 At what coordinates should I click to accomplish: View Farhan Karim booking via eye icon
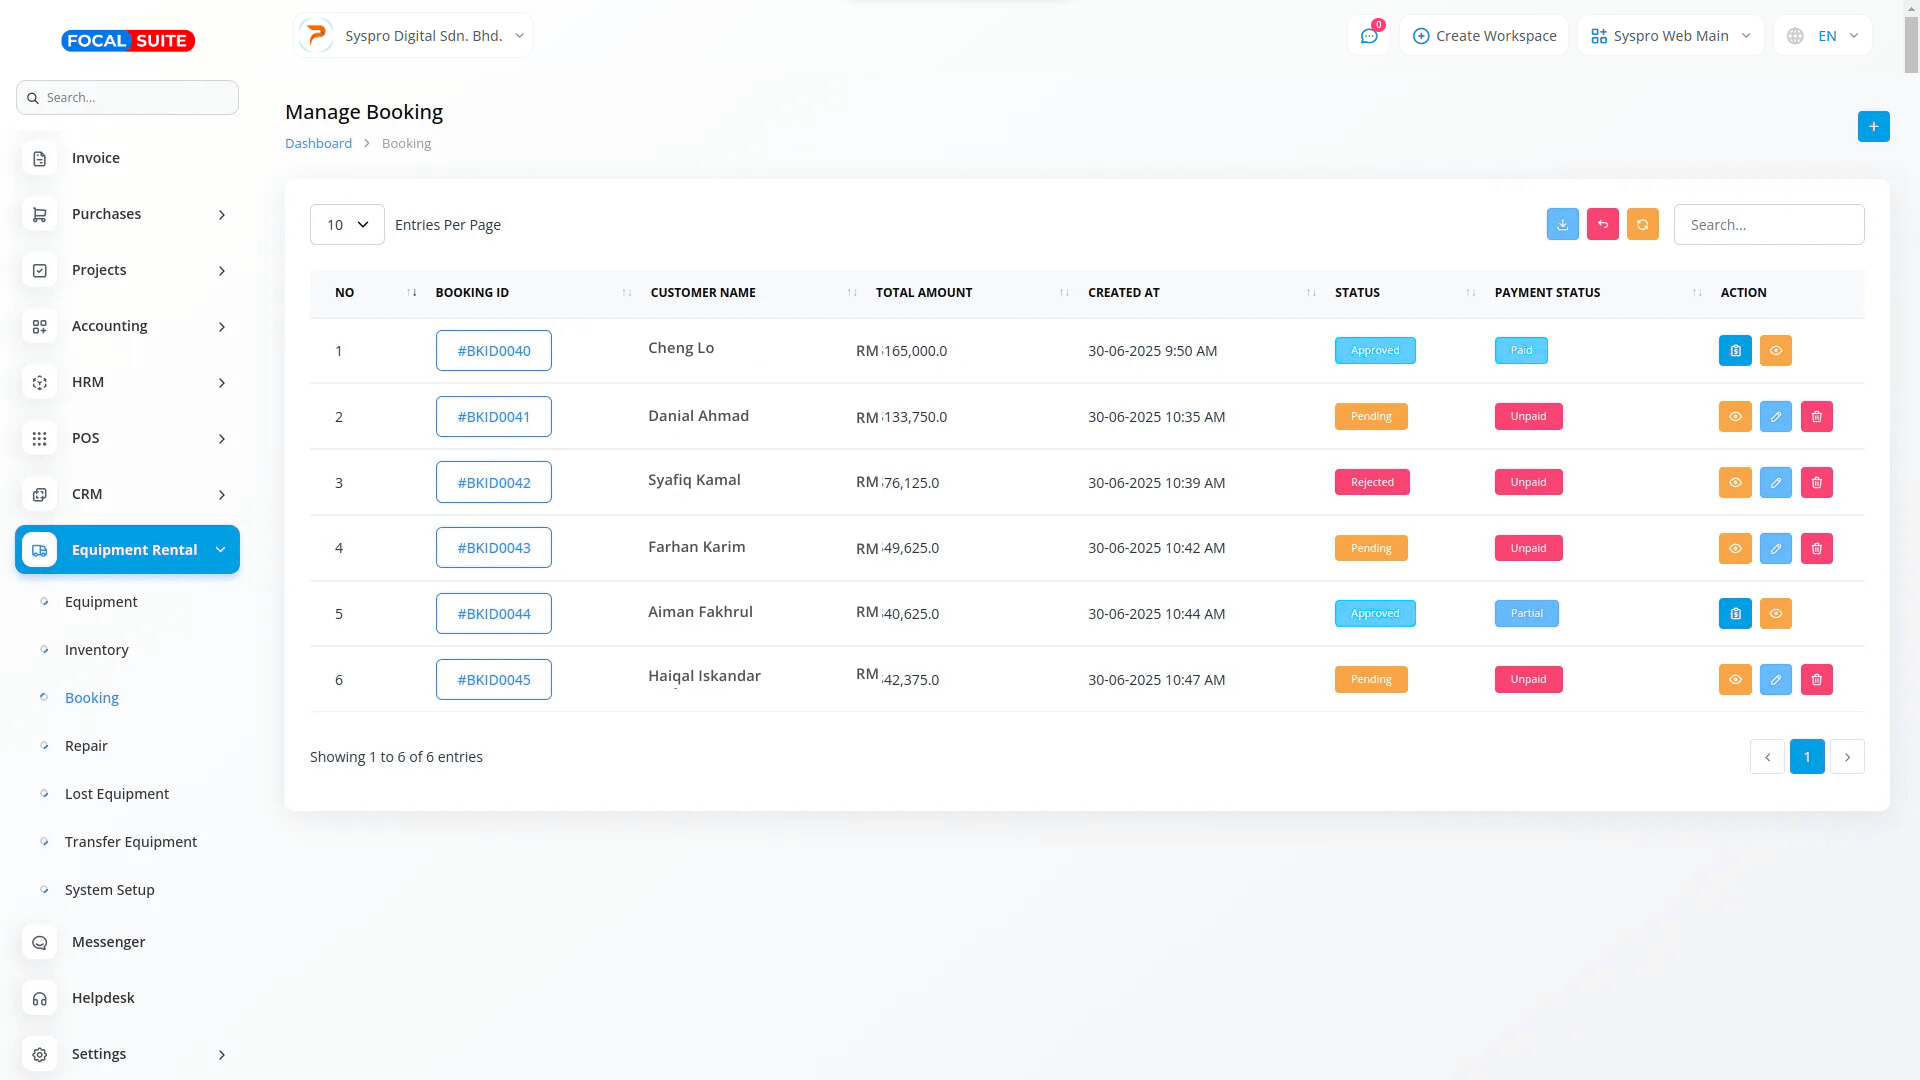pos(1735,549)
